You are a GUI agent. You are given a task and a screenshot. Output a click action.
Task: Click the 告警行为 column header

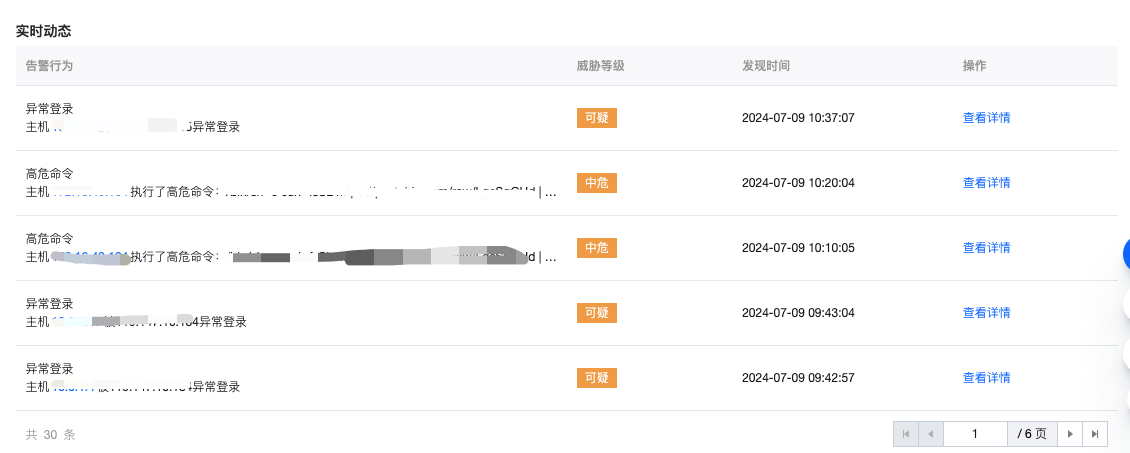coord(49,65)
